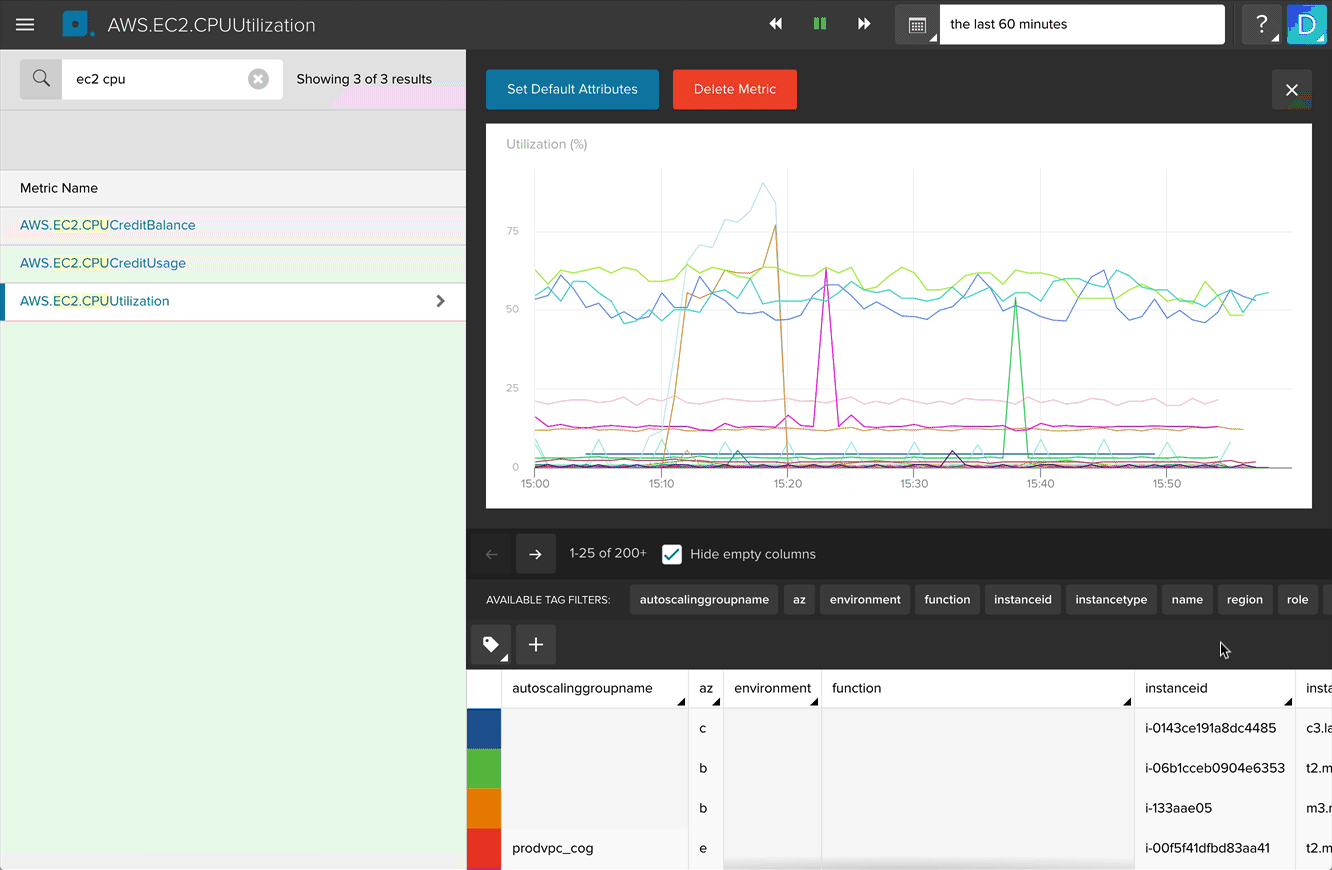
Task: Click the orange series color swatch
Action: coord(484,808)
